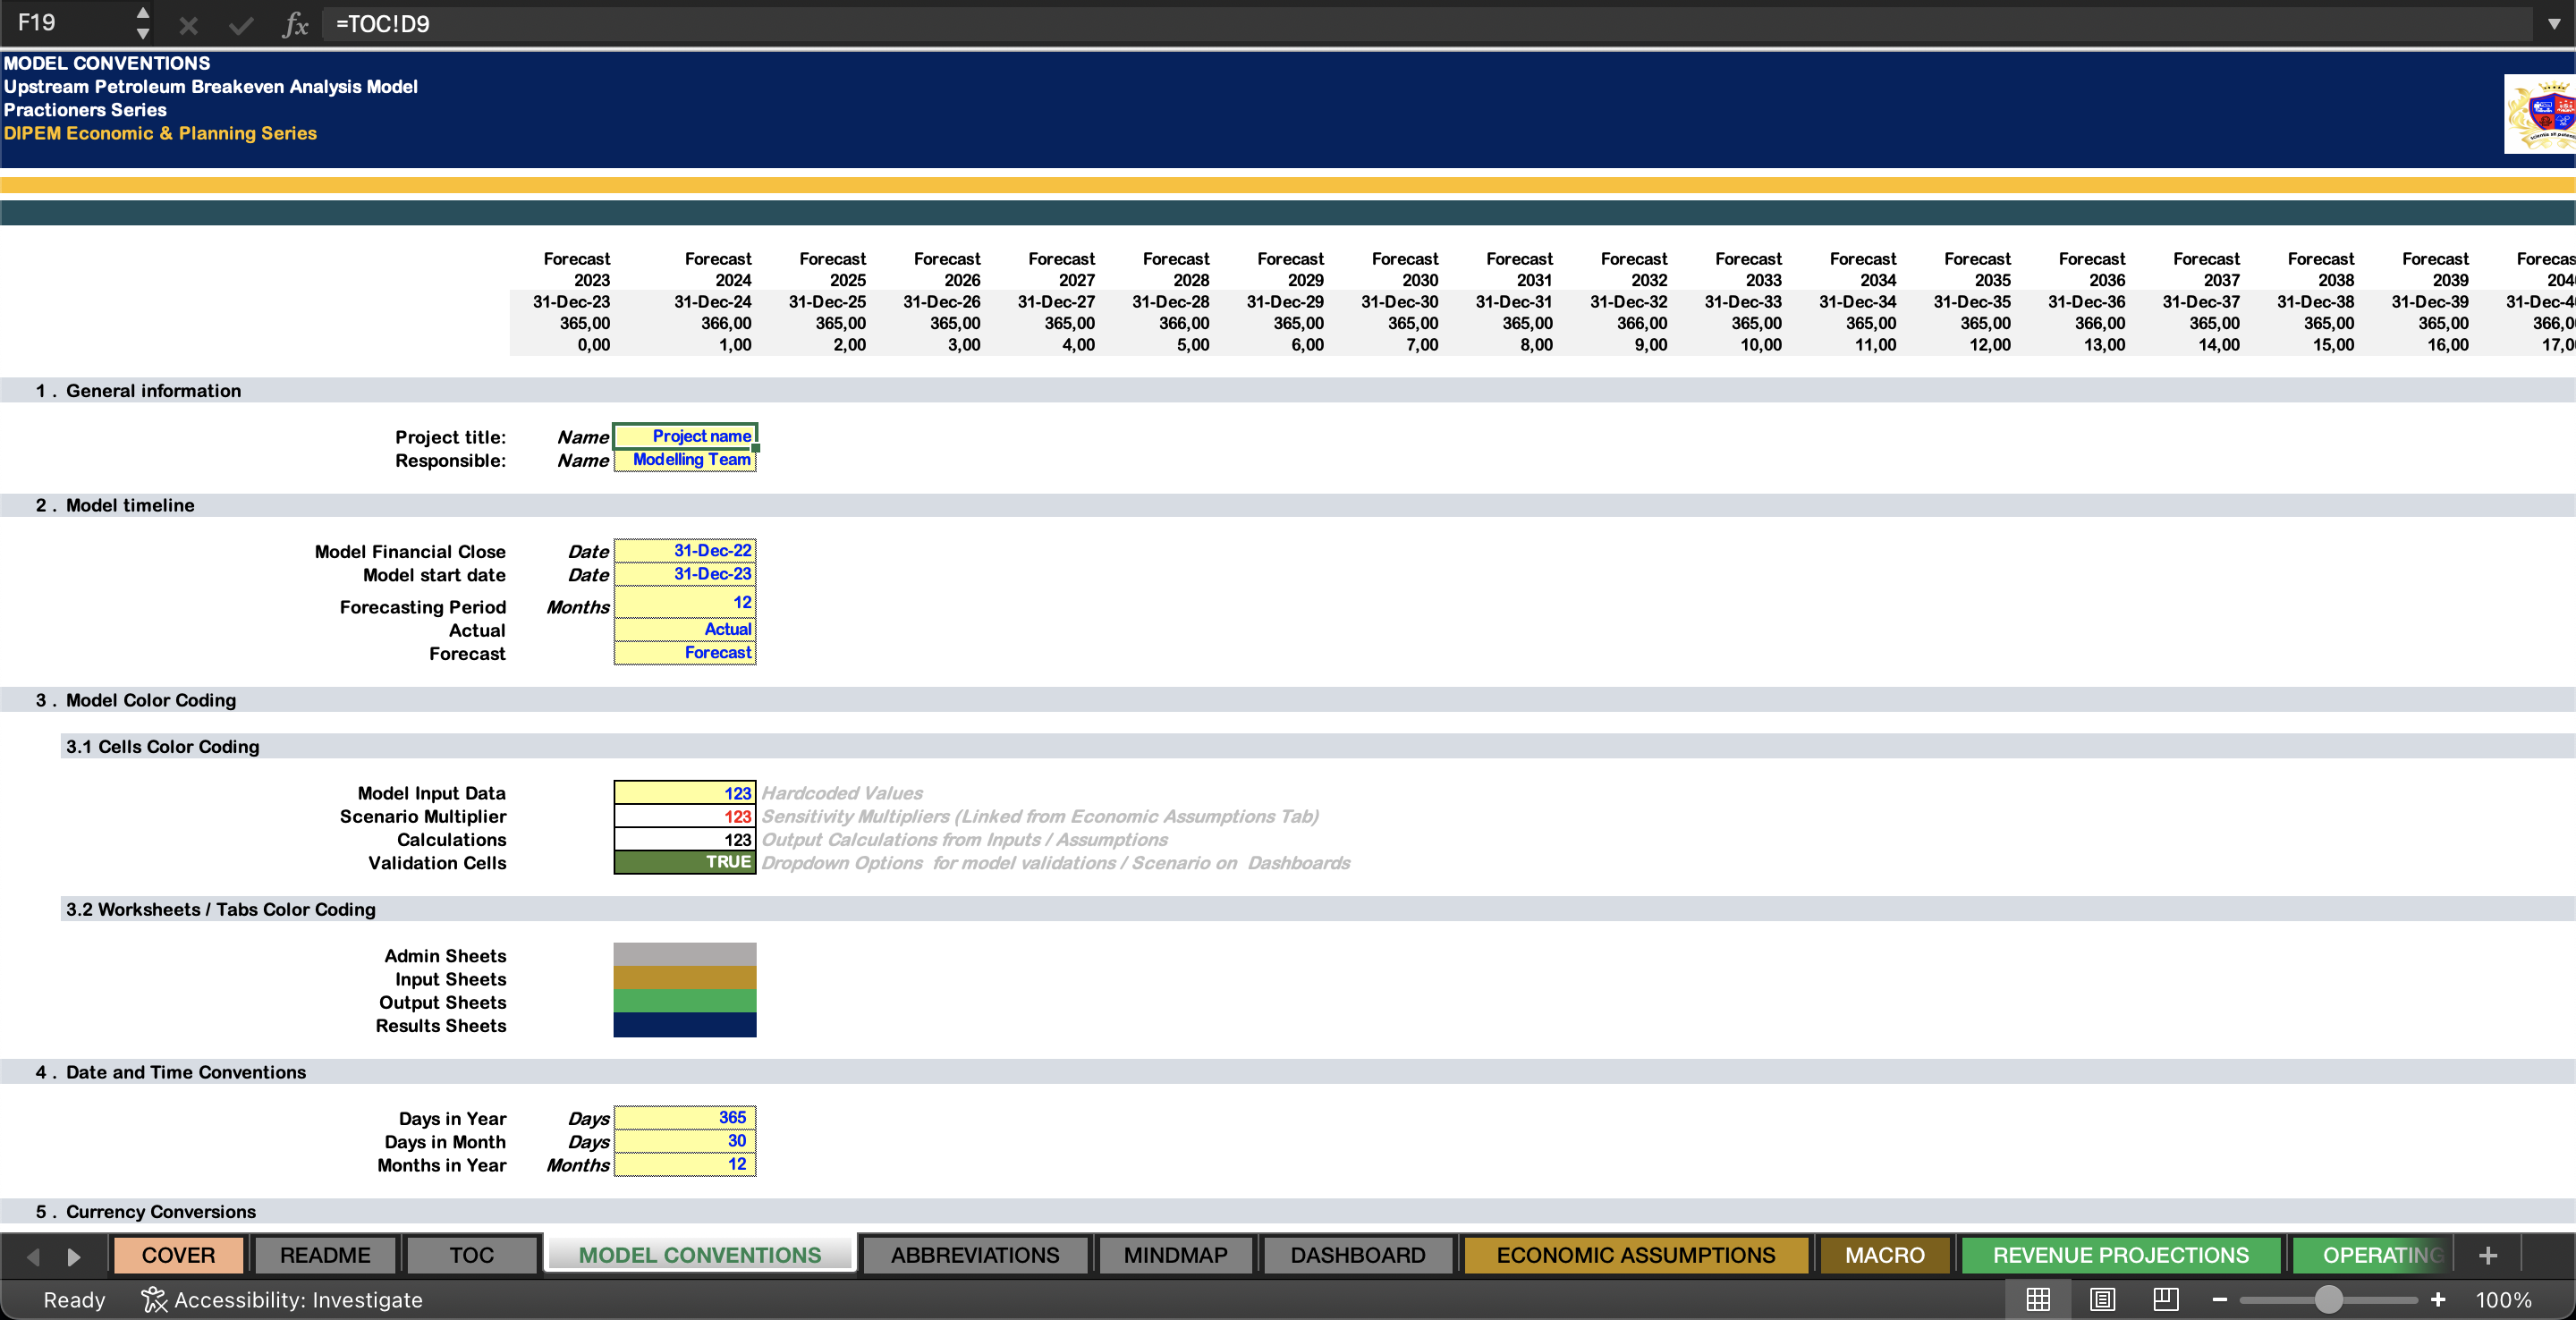Select the green TRUE validation cell
Screen dimensions: 2576x1320
(x=685, y=862)
